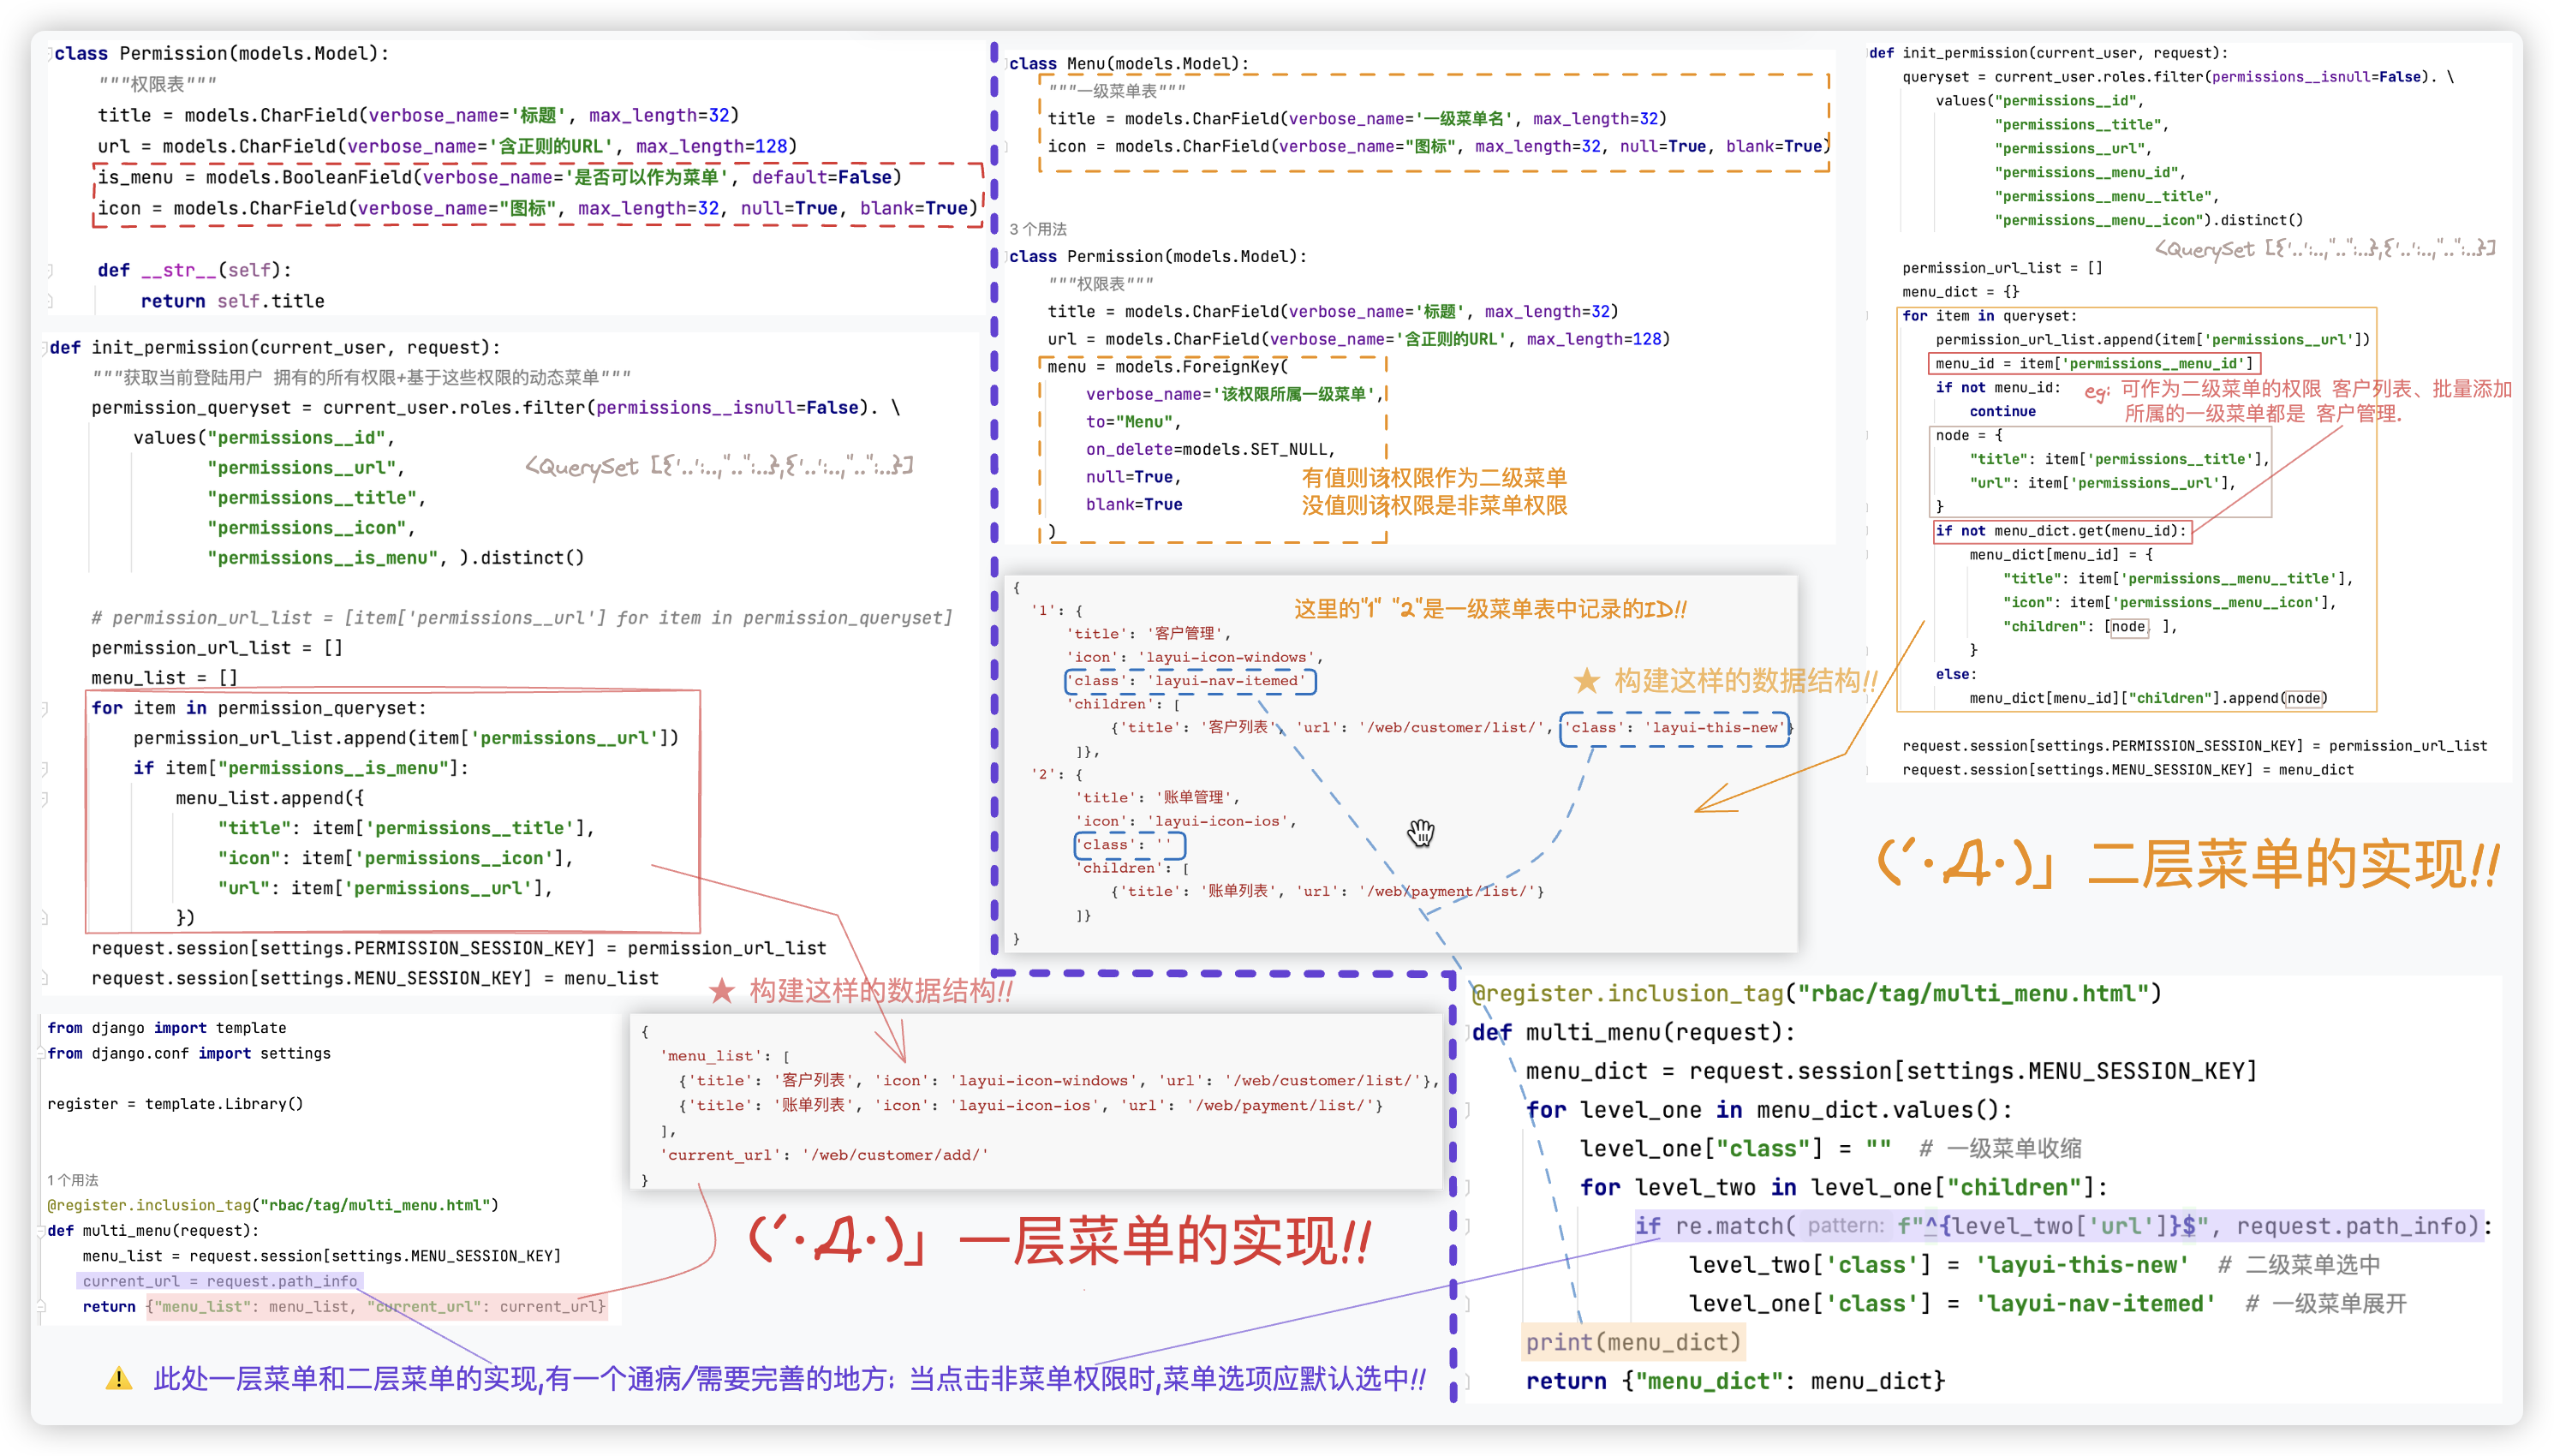Click the yellow warning triangle icon

tap(117, 1381)
